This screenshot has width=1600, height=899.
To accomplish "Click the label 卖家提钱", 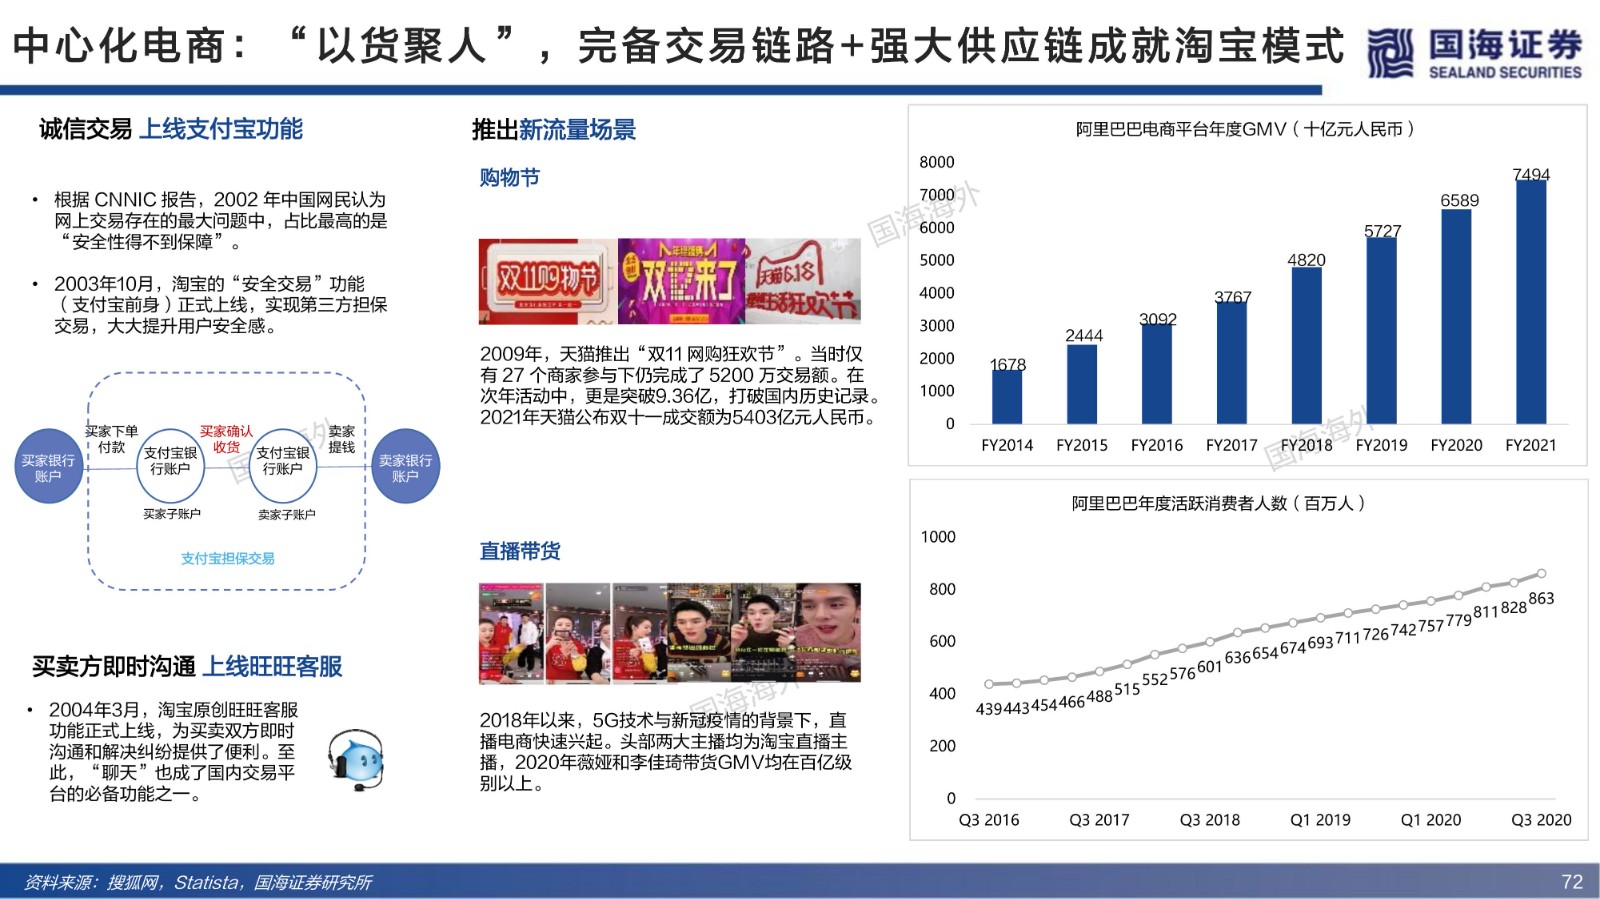I will pyautogui.click(x=342, y=439).
